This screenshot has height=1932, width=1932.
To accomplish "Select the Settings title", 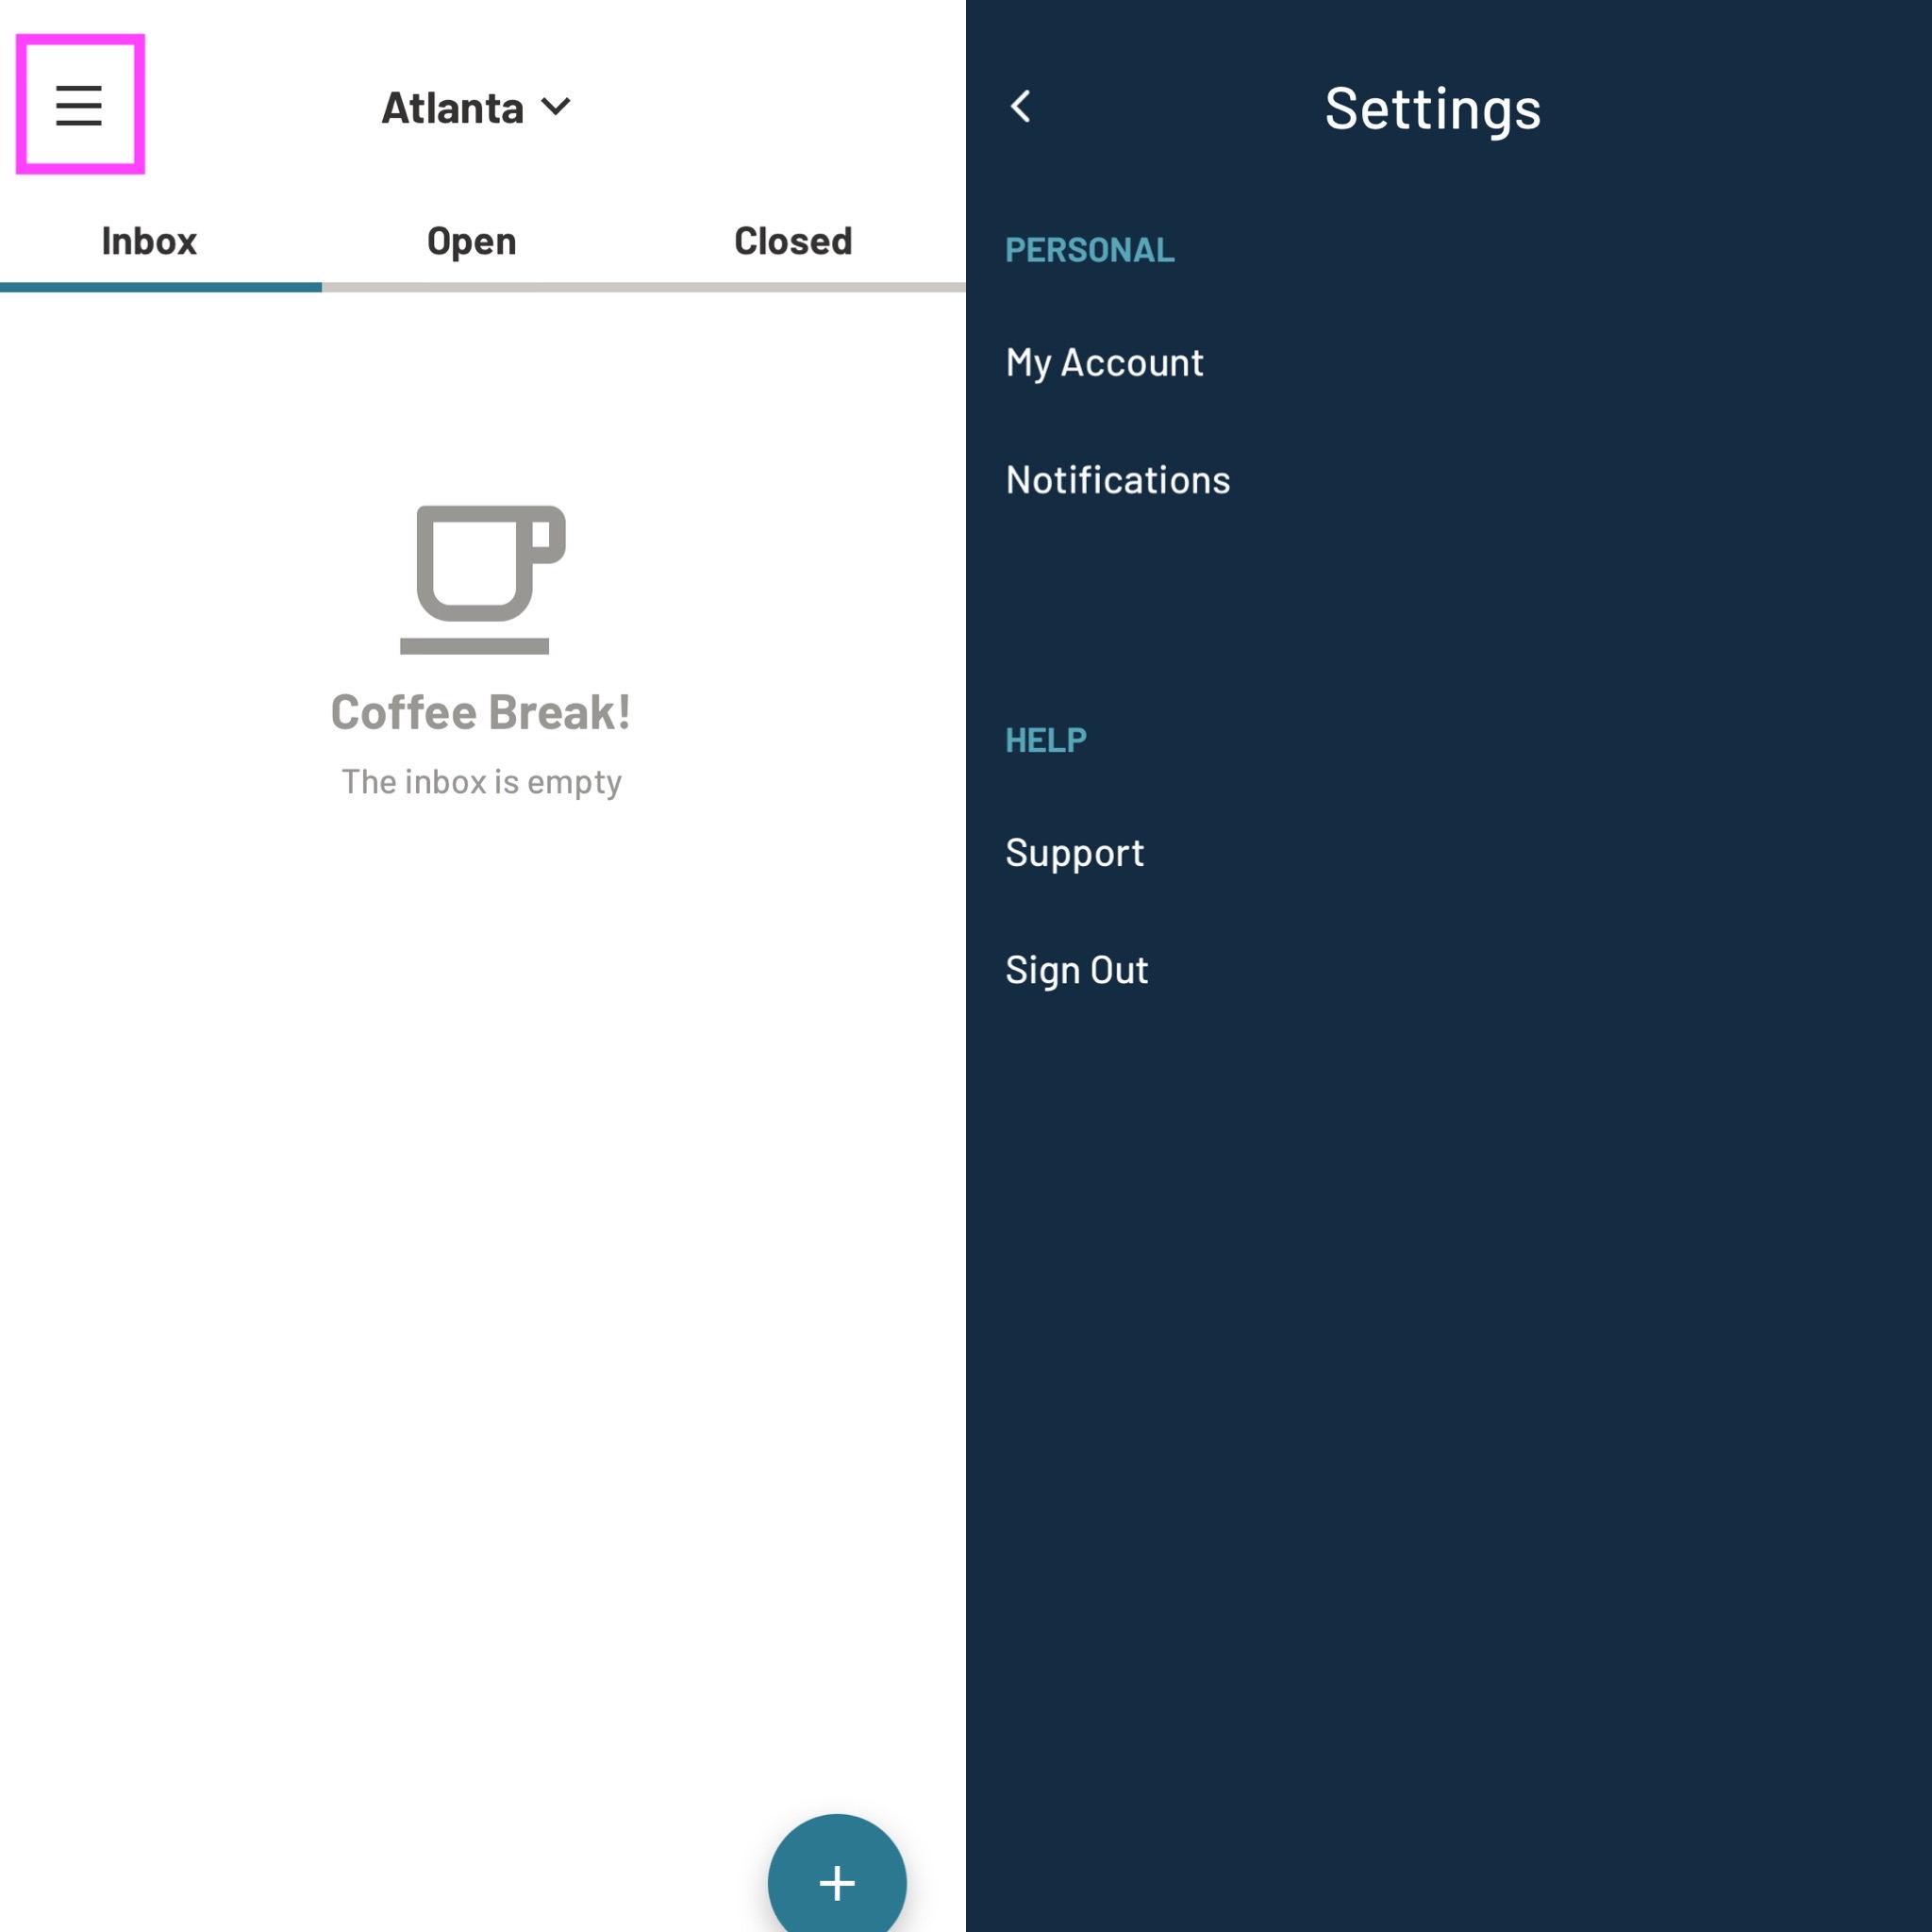I will [x=1432, y=108].
